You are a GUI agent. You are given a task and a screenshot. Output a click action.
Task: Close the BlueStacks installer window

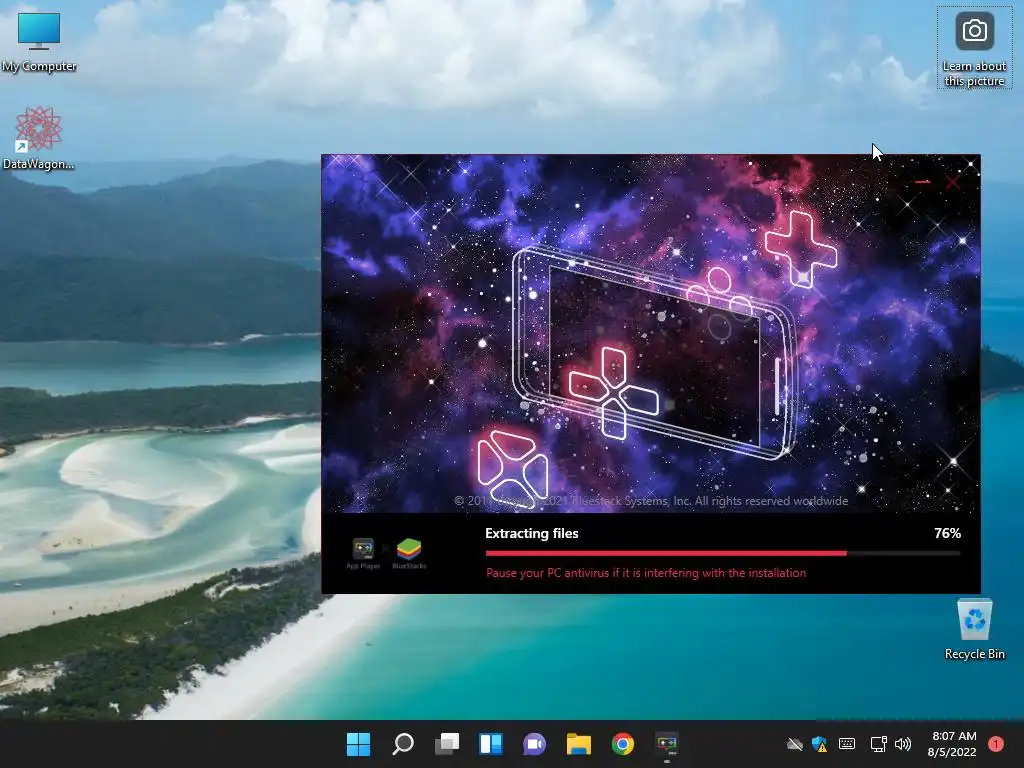tap(953, 182)
